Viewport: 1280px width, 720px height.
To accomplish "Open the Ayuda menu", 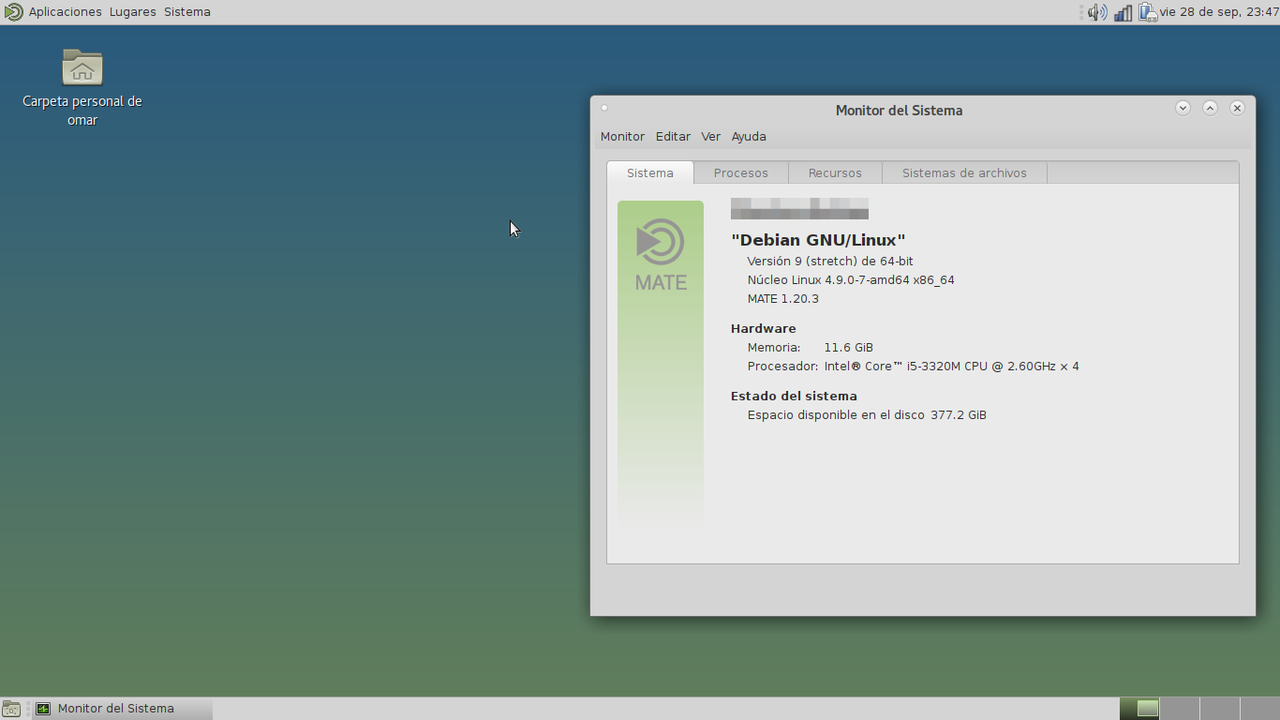I will (749, 136).
